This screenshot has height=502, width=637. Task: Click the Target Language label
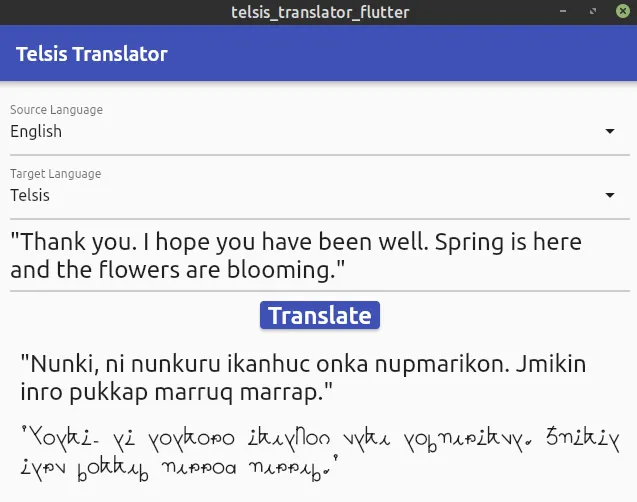pyautogui.click(x=56, y=174)
